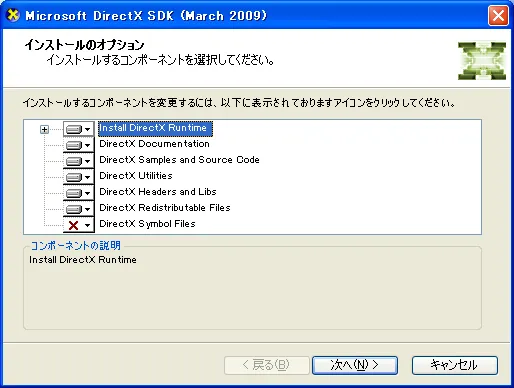Select DirectX Samples and Source Code row
The width and height of the screenshot is (514, 388).
[179, 160]
